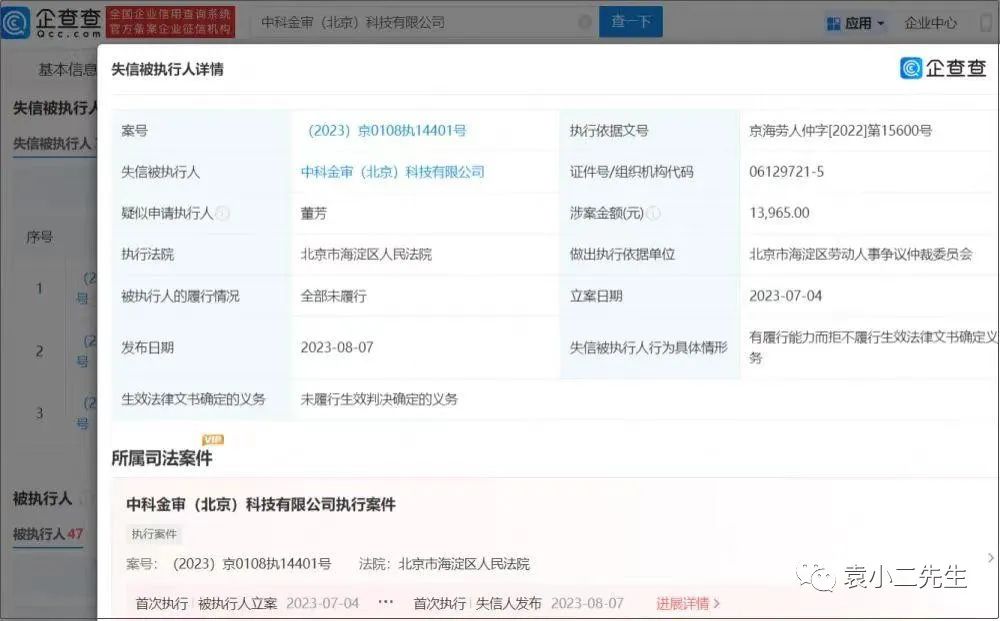Click the 执行案件 tag
This screenshot has height=621, width=1000.
(154, 534)
